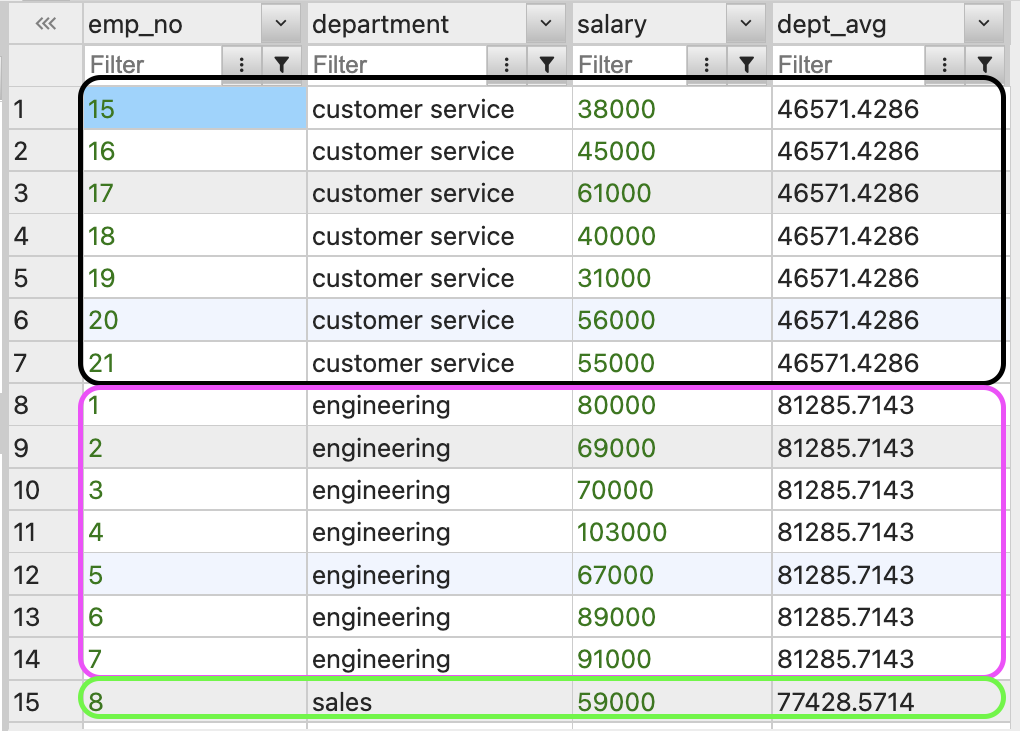This screenshot has width=1020, height=731.
Task: Open emp_no filter options three-dot icon
Action: click(x=241, y=64)
